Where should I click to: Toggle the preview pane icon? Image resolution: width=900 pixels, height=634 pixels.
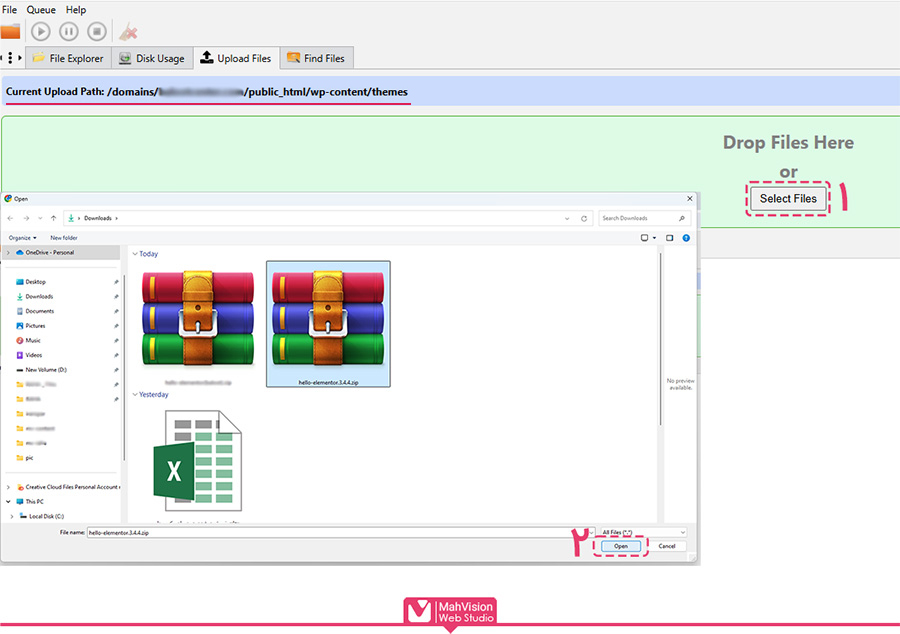(x=670, y=238)
